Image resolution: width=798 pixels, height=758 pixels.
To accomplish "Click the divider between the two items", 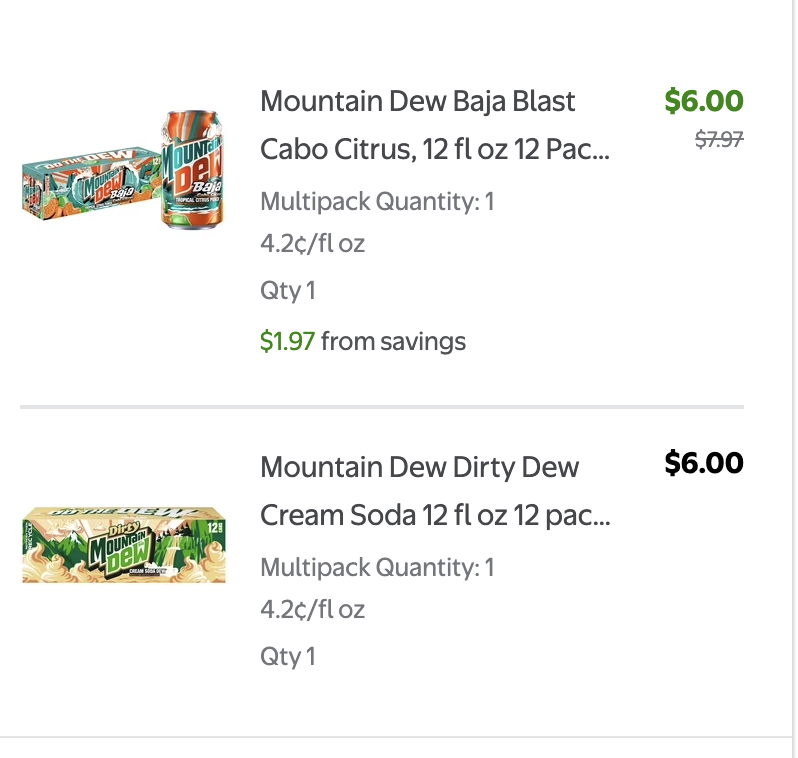I will pos(382,407).
